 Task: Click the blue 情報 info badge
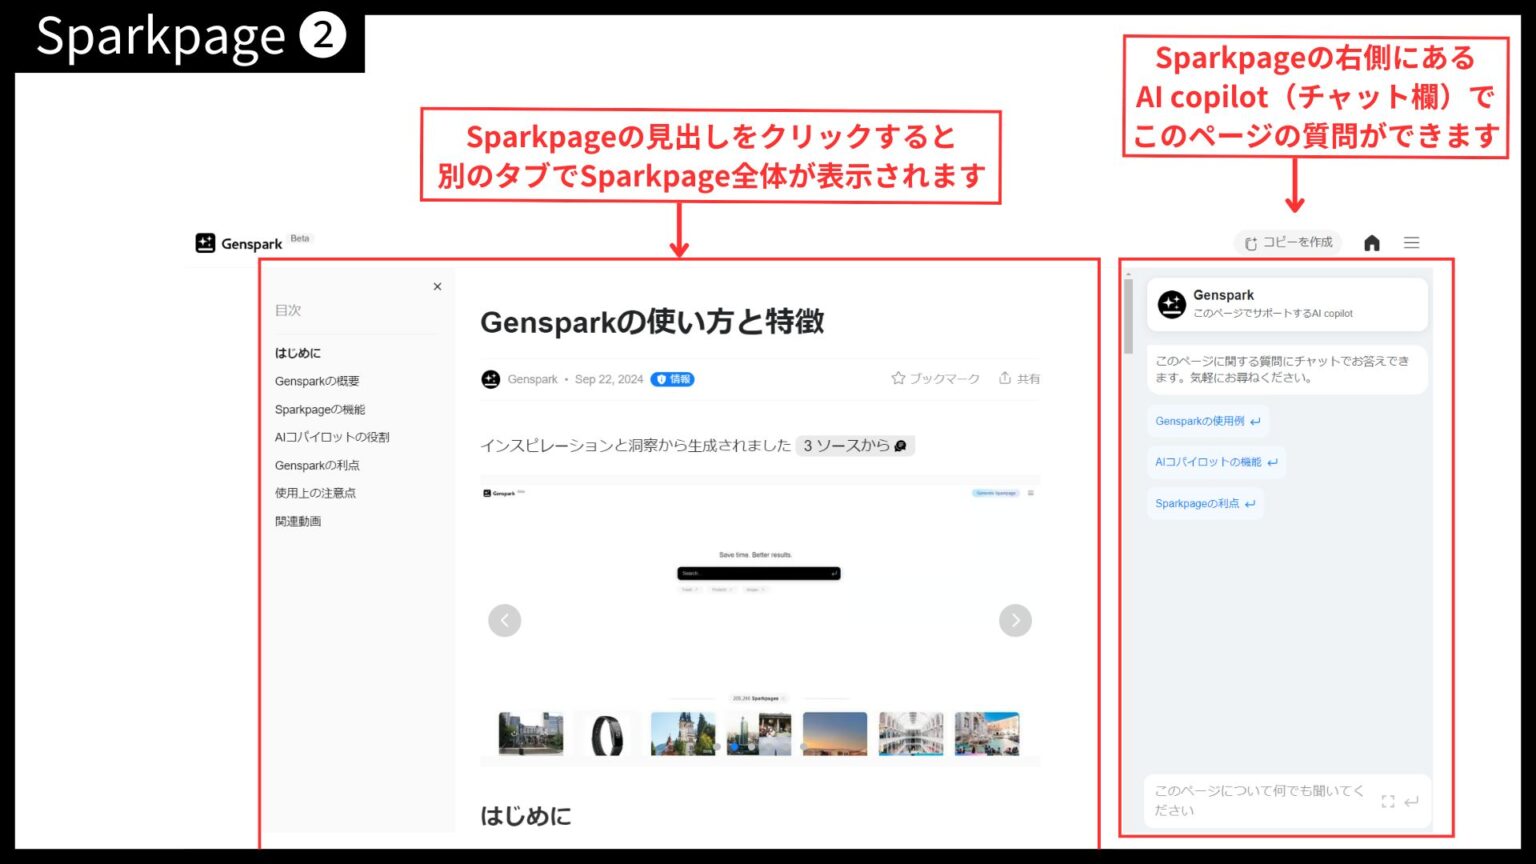coord(673,379)
